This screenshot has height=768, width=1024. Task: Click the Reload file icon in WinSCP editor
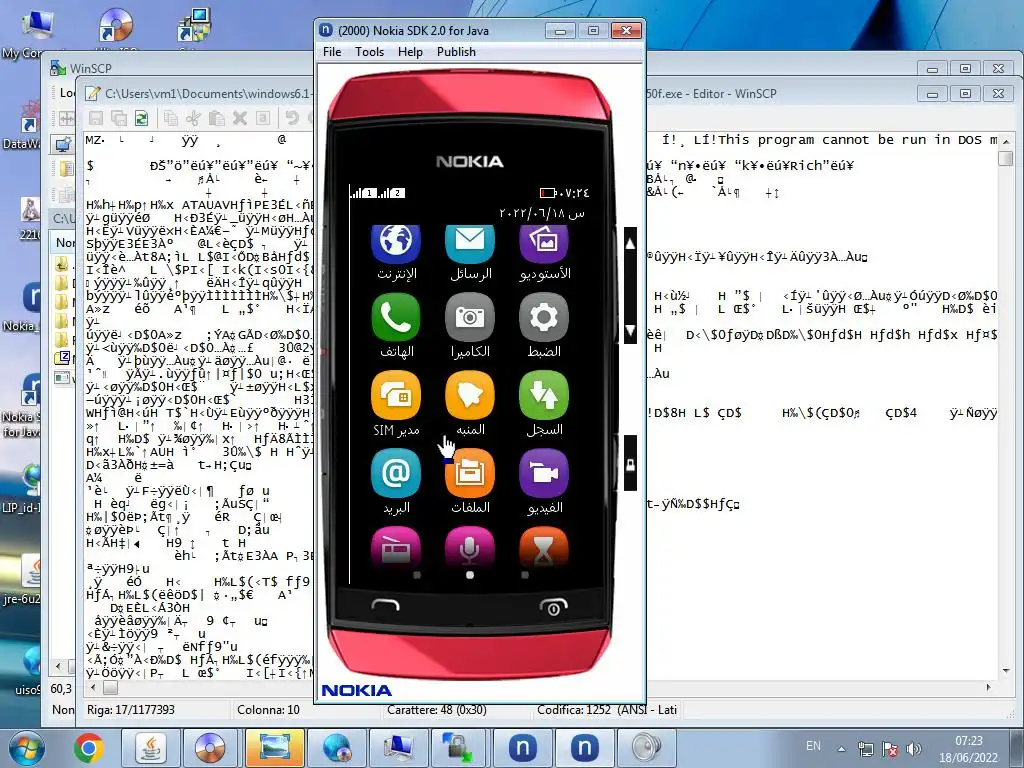tap(141, 118)
